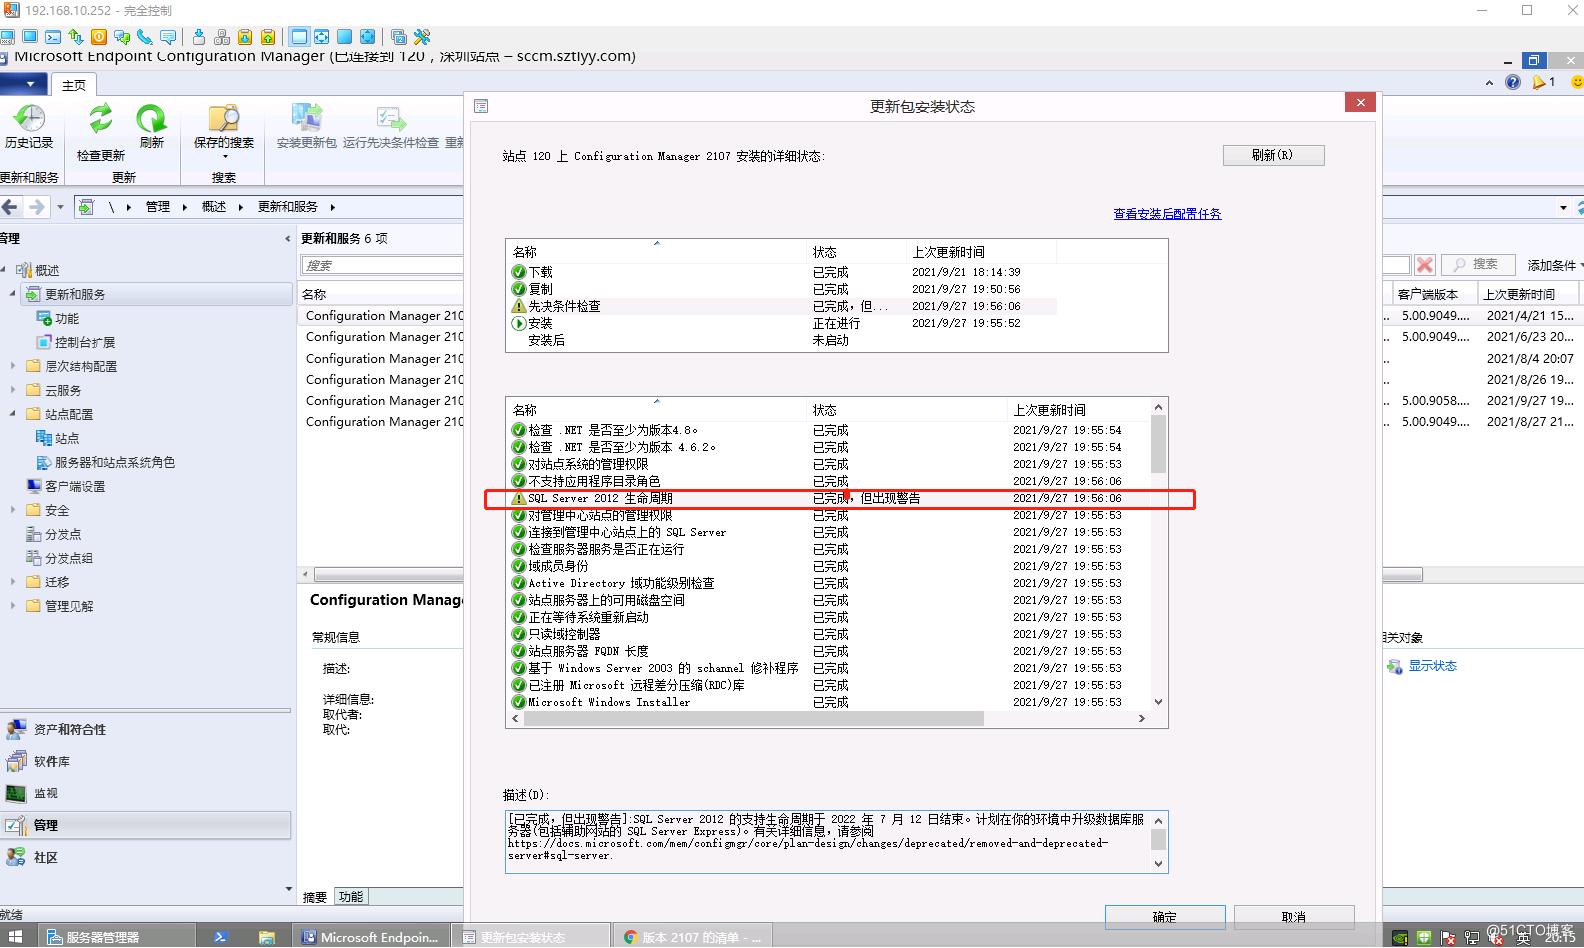1584x948 pixels.
Task: Switch to Chrome 版本 2107 taskbar window
Action: (693, 937)
